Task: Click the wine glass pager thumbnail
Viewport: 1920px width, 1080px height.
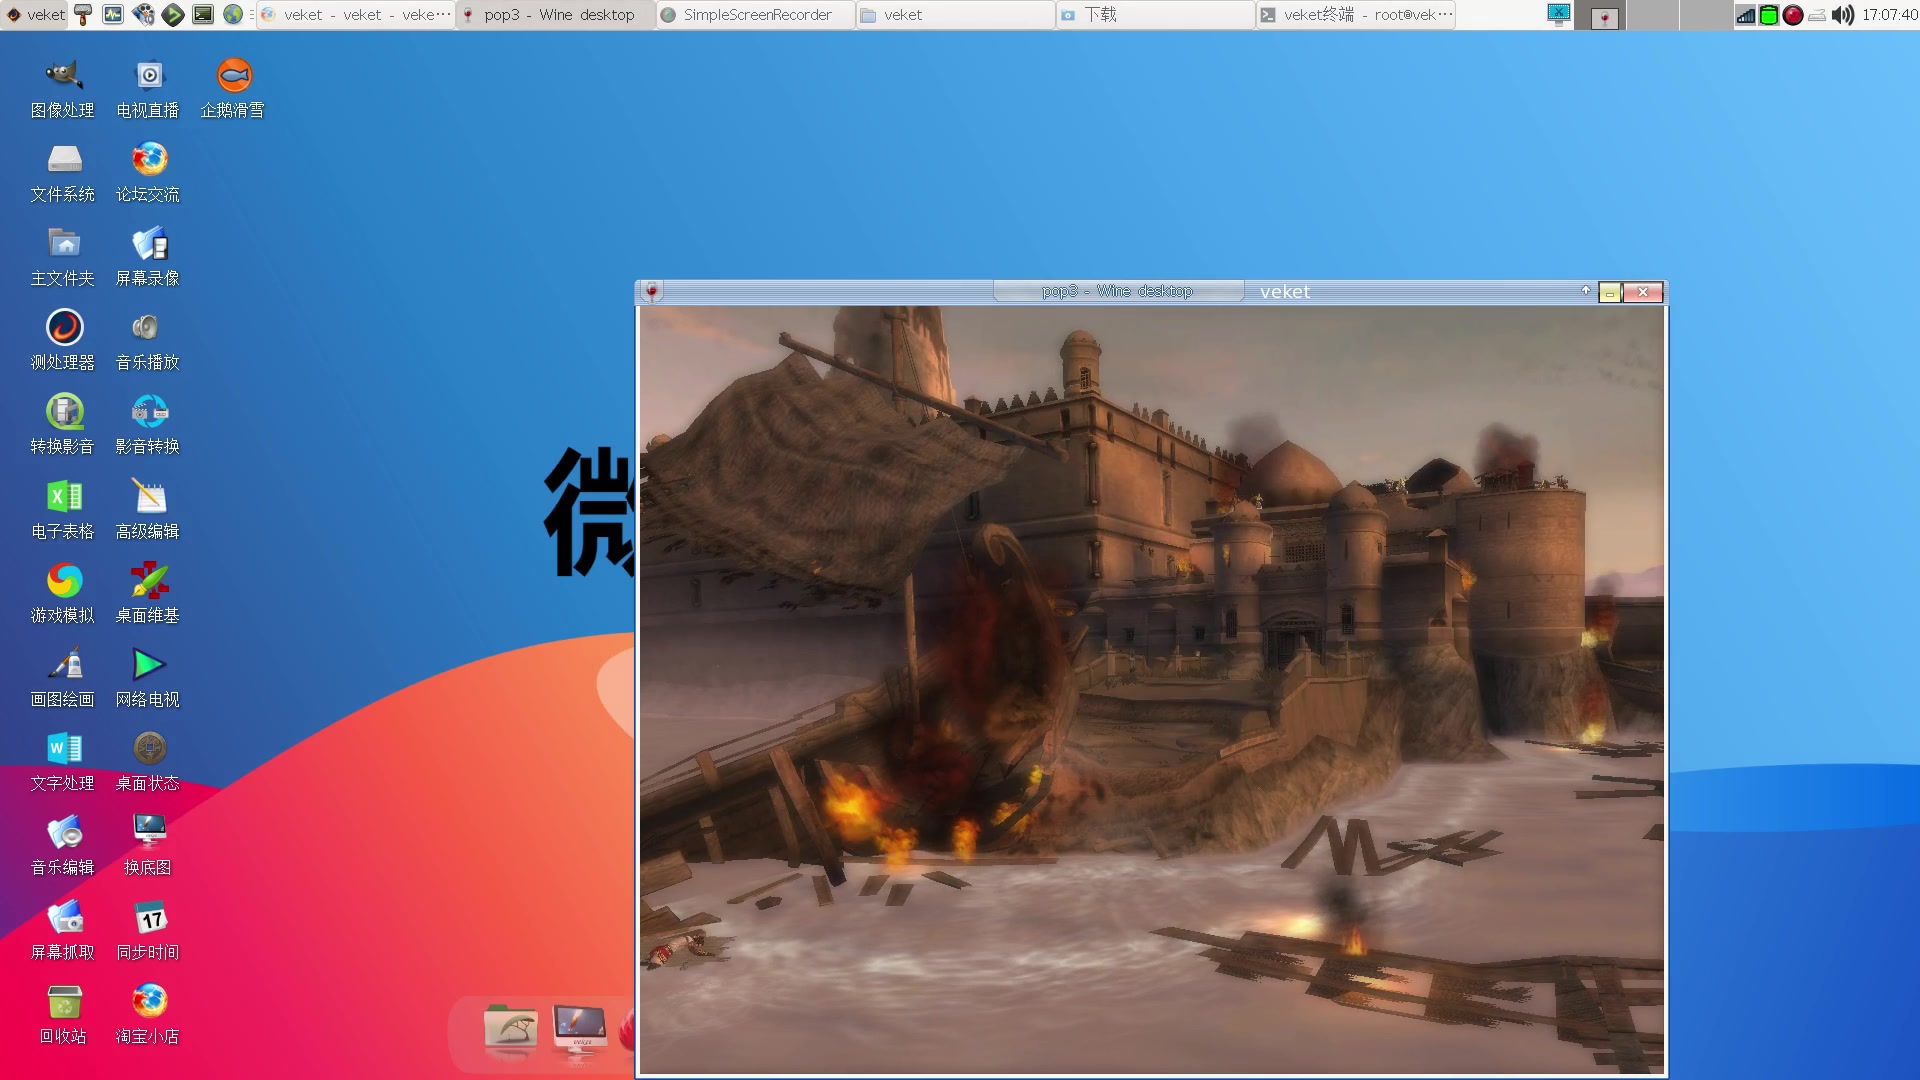Action: click(1604, 18)
